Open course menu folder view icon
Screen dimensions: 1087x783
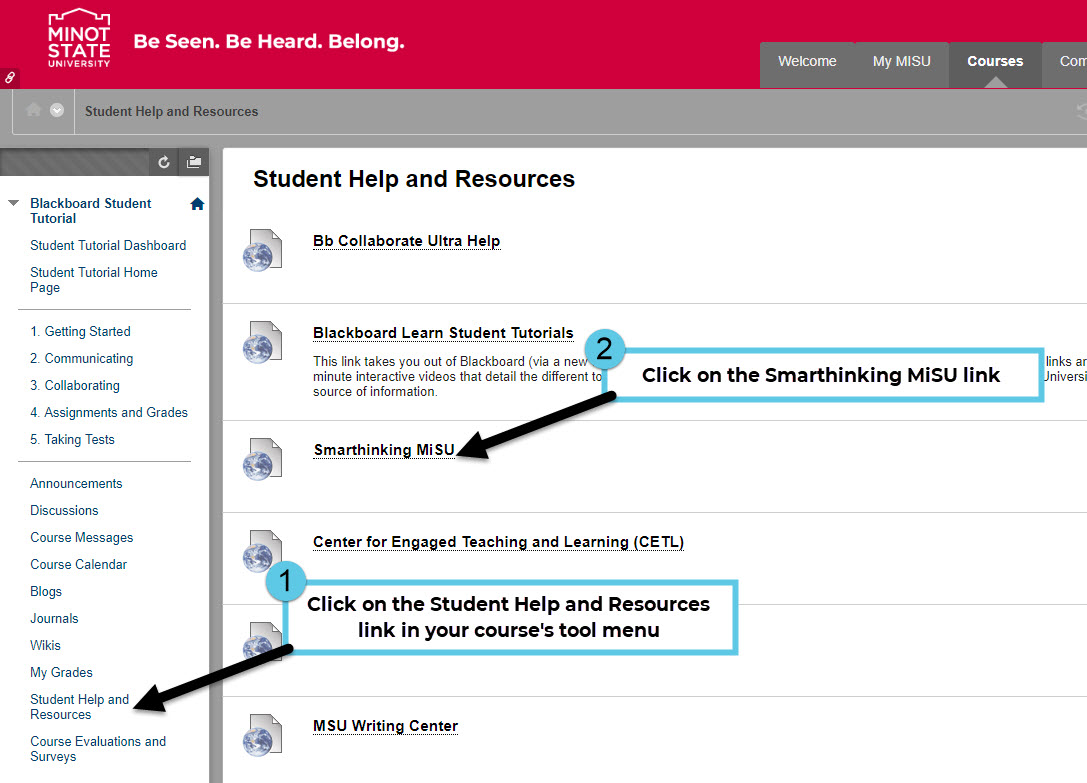coord(194,162)
